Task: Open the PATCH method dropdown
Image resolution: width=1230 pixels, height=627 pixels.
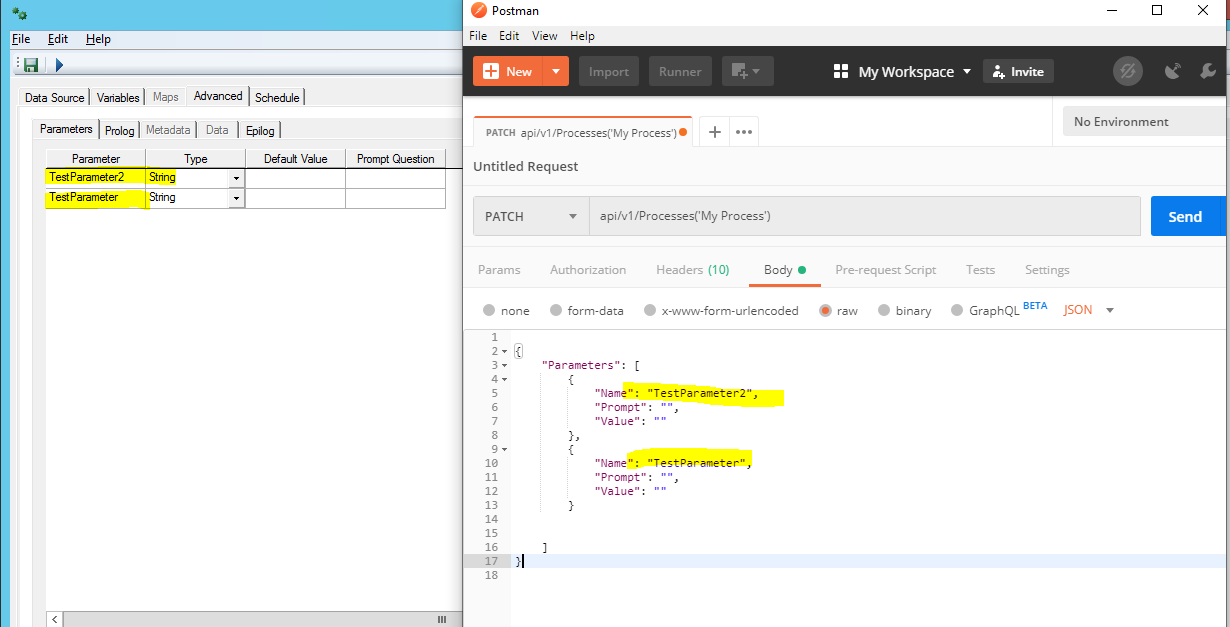Action: (x=531, y=216)
